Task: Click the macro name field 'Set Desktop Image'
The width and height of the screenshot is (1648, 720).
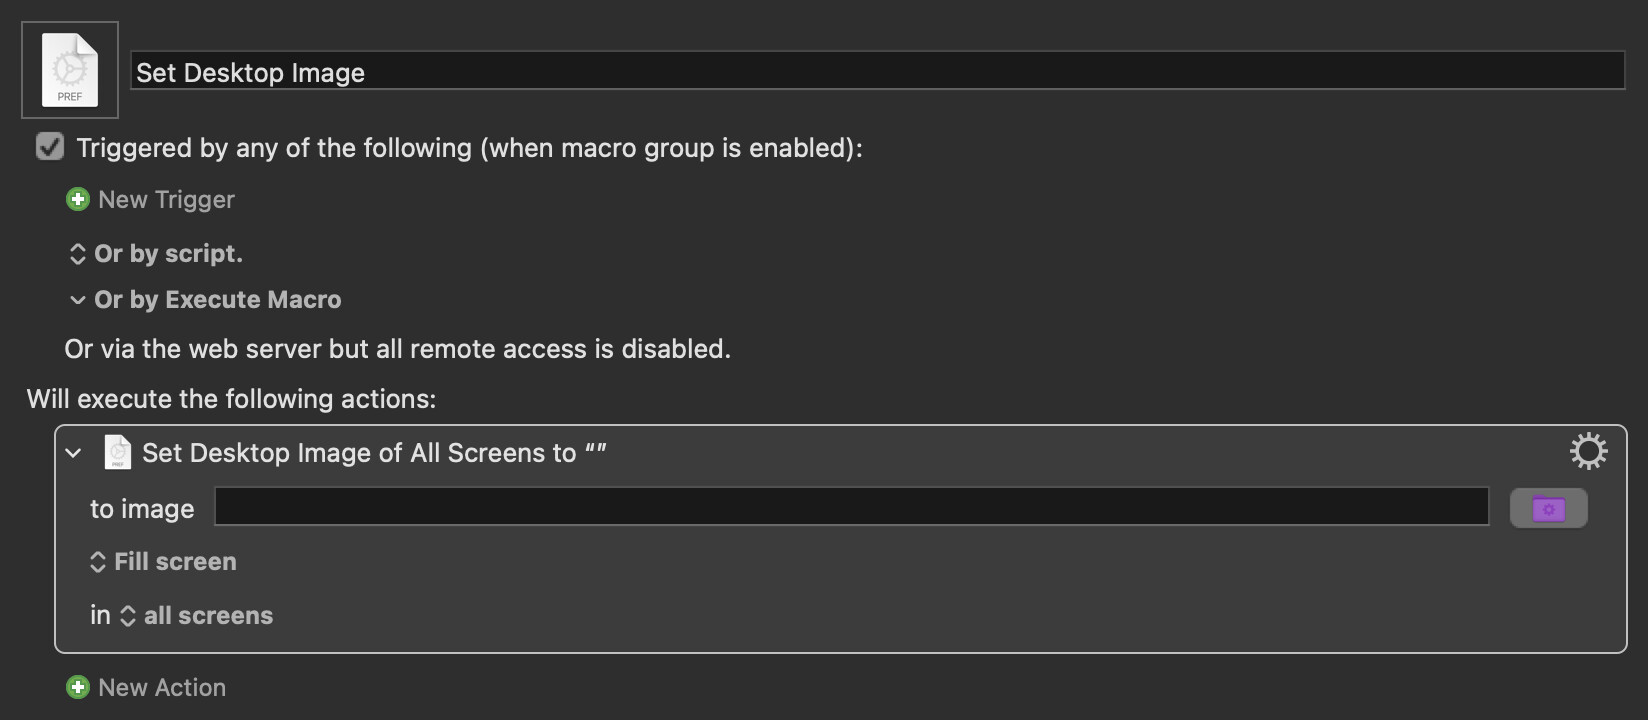Action: (877, 72)
